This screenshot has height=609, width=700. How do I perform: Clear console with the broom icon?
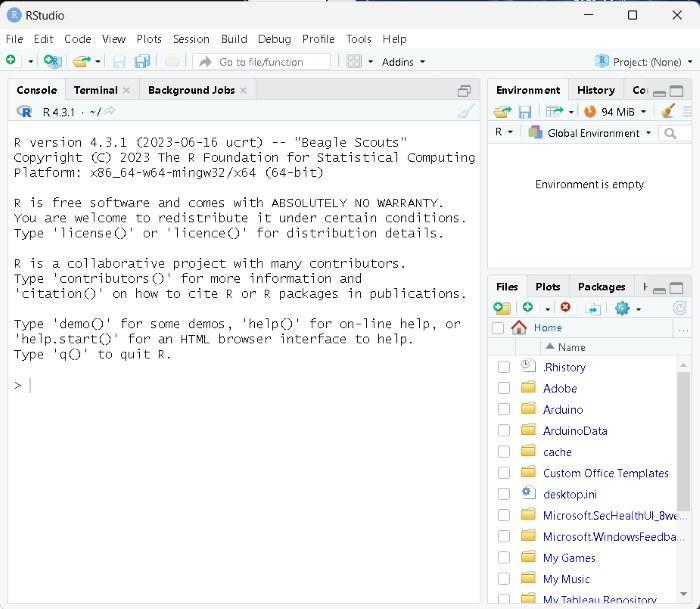click(x=466, y=111)
